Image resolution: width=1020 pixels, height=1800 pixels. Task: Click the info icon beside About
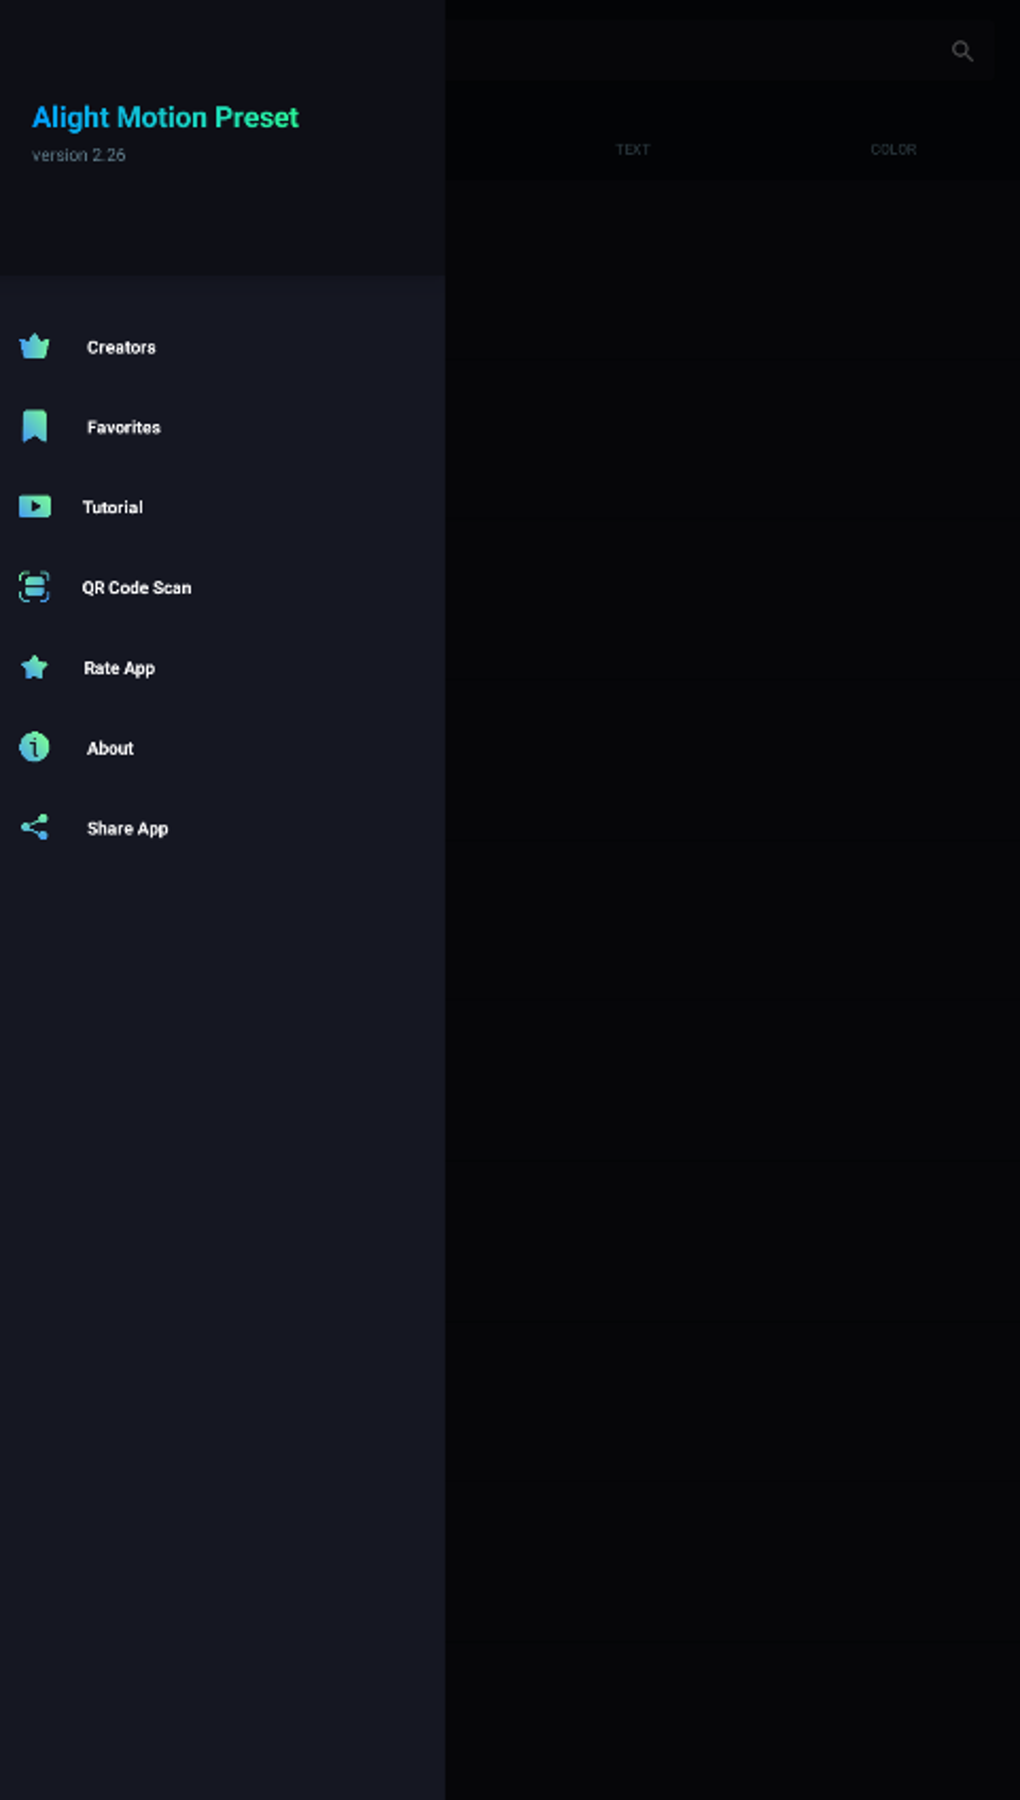34,747
